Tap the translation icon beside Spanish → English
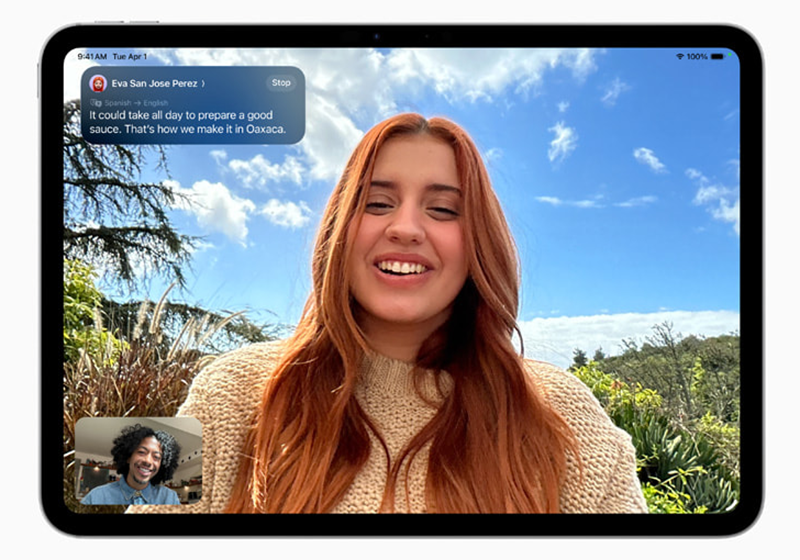 [95, 103]
